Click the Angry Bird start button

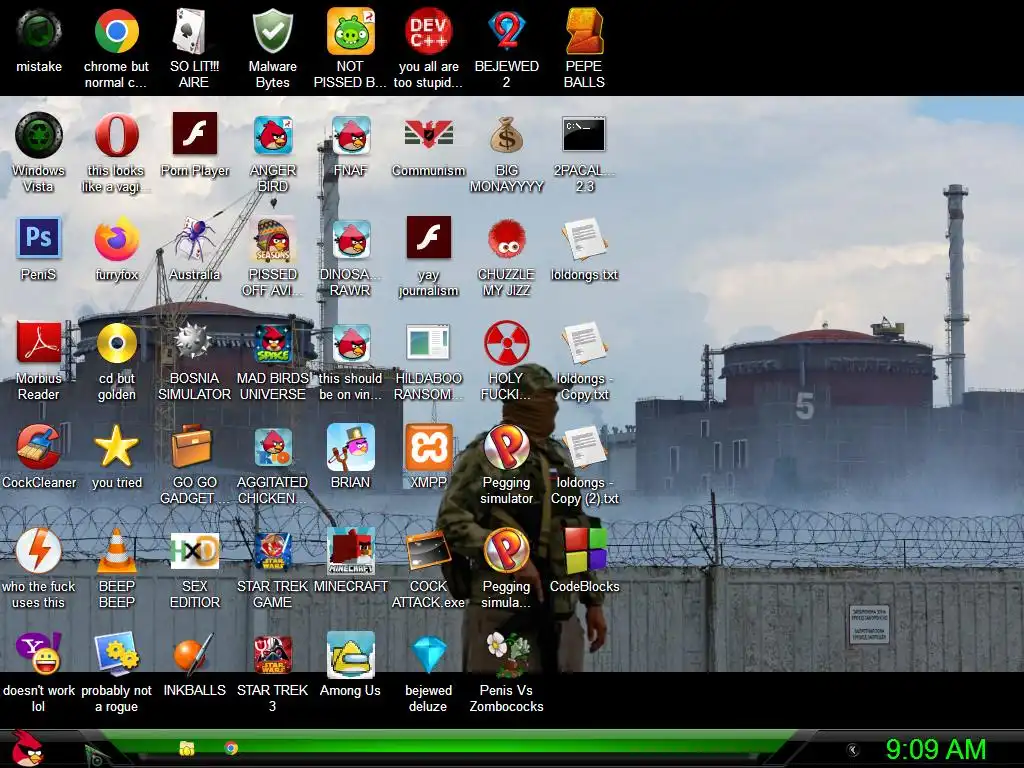[x=27, y=748]
